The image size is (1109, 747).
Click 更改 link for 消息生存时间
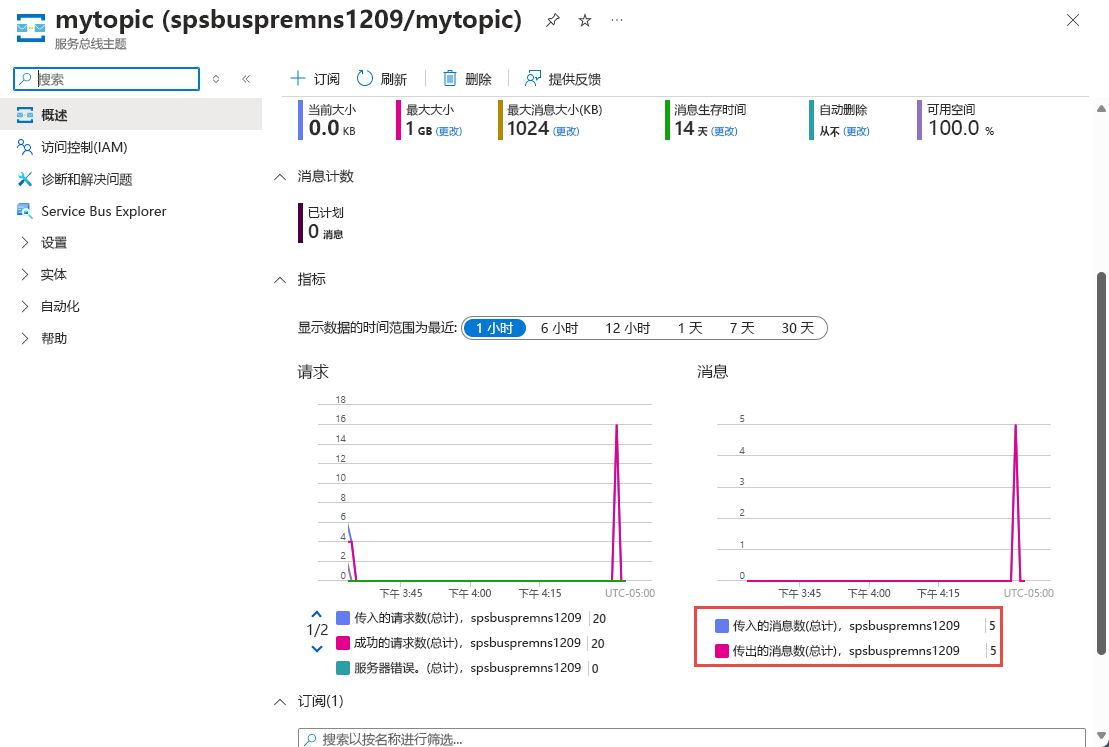click(724, 132)
